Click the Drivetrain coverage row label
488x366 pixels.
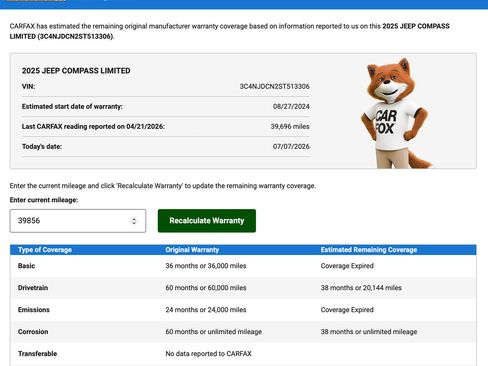[33, 288]
